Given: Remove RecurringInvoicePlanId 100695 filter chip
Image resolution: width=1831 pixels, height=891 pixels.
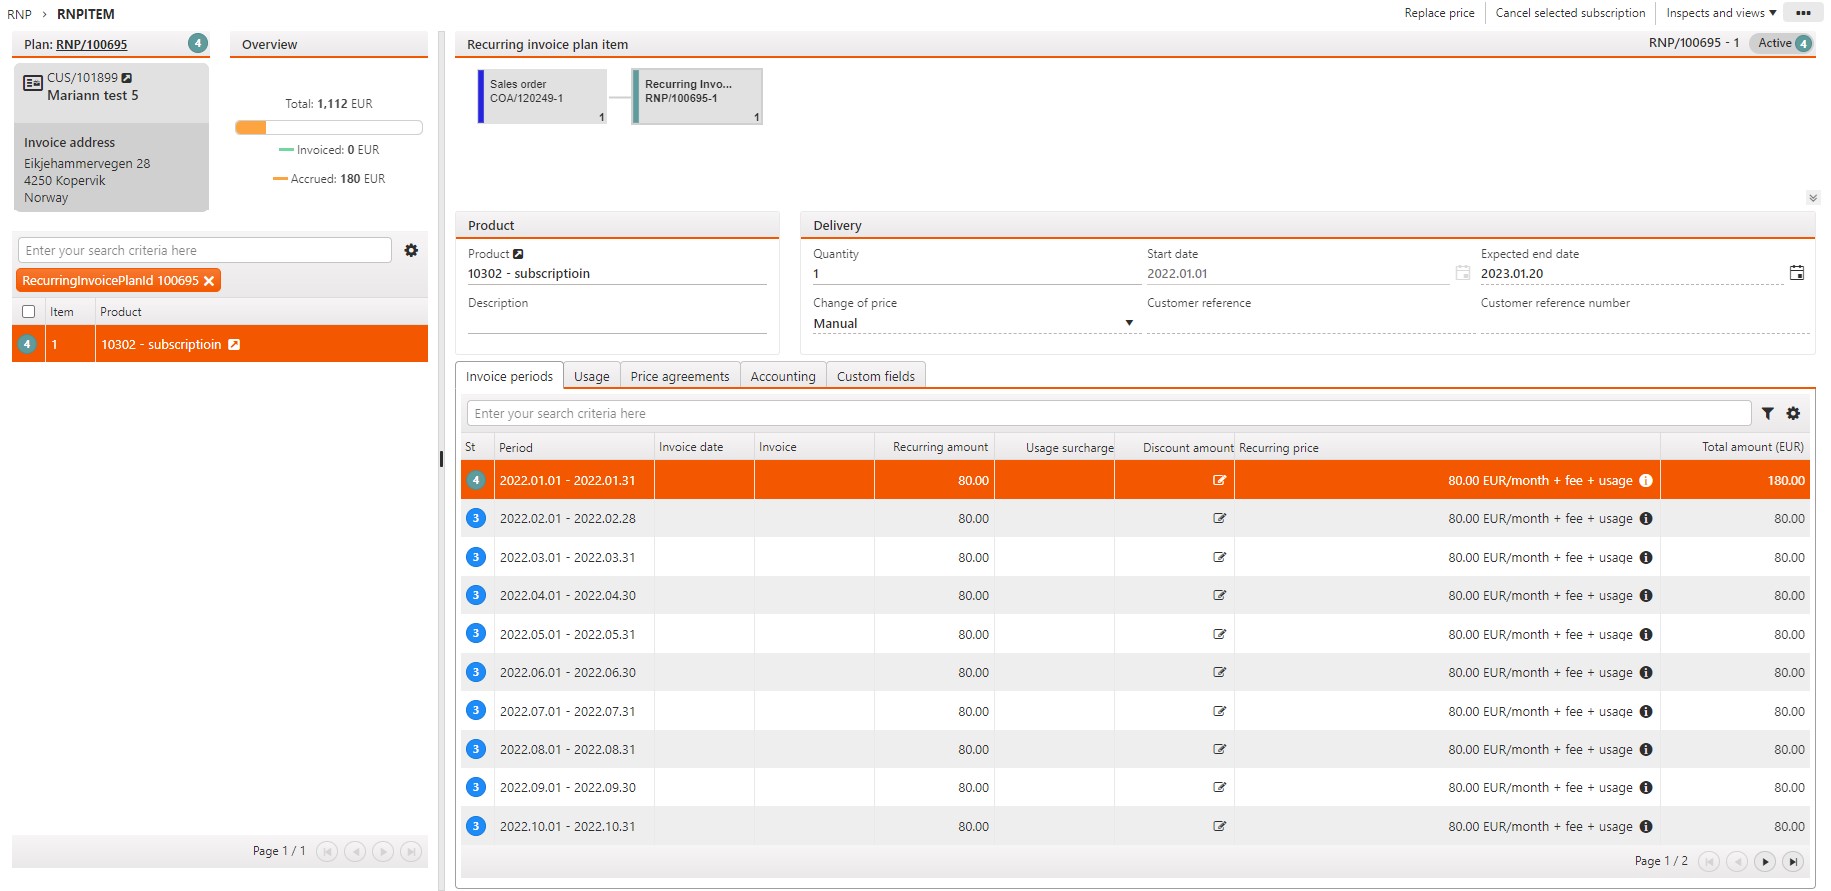Looking at the screenshot, I should 209,281.
